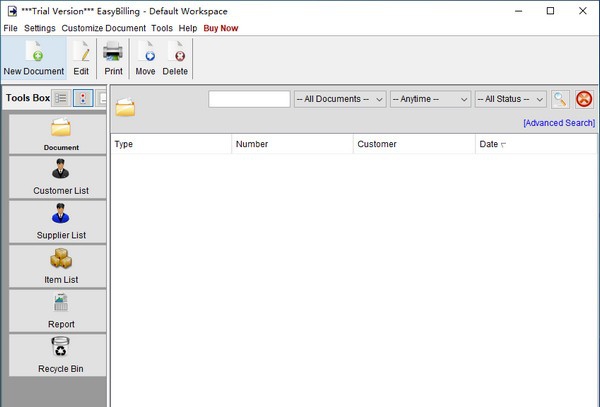The height and width of the screenshot is (407, 600).
Task: Click folder icon beside search field
Action: click(x=126, y=107)
